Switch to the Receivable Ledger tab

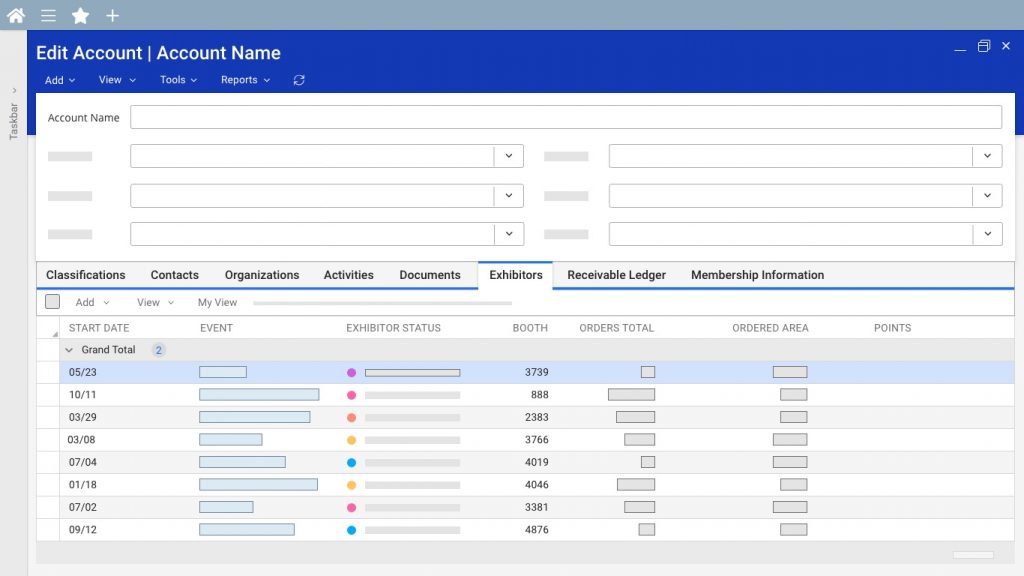pyautogui.click(x=616, y=275)
